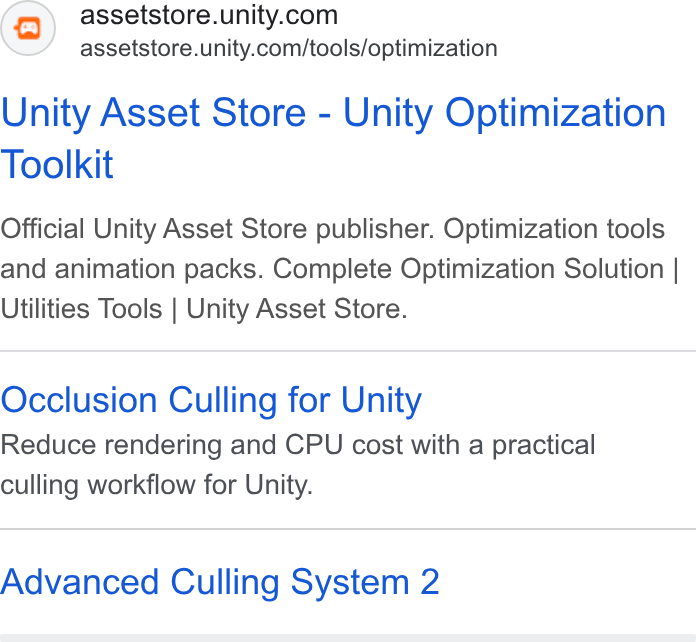Click the Optimization tools phrase in the snippet
Image resolution: width=696 pixels, height=642 pixels.
[x=554, y=229]
